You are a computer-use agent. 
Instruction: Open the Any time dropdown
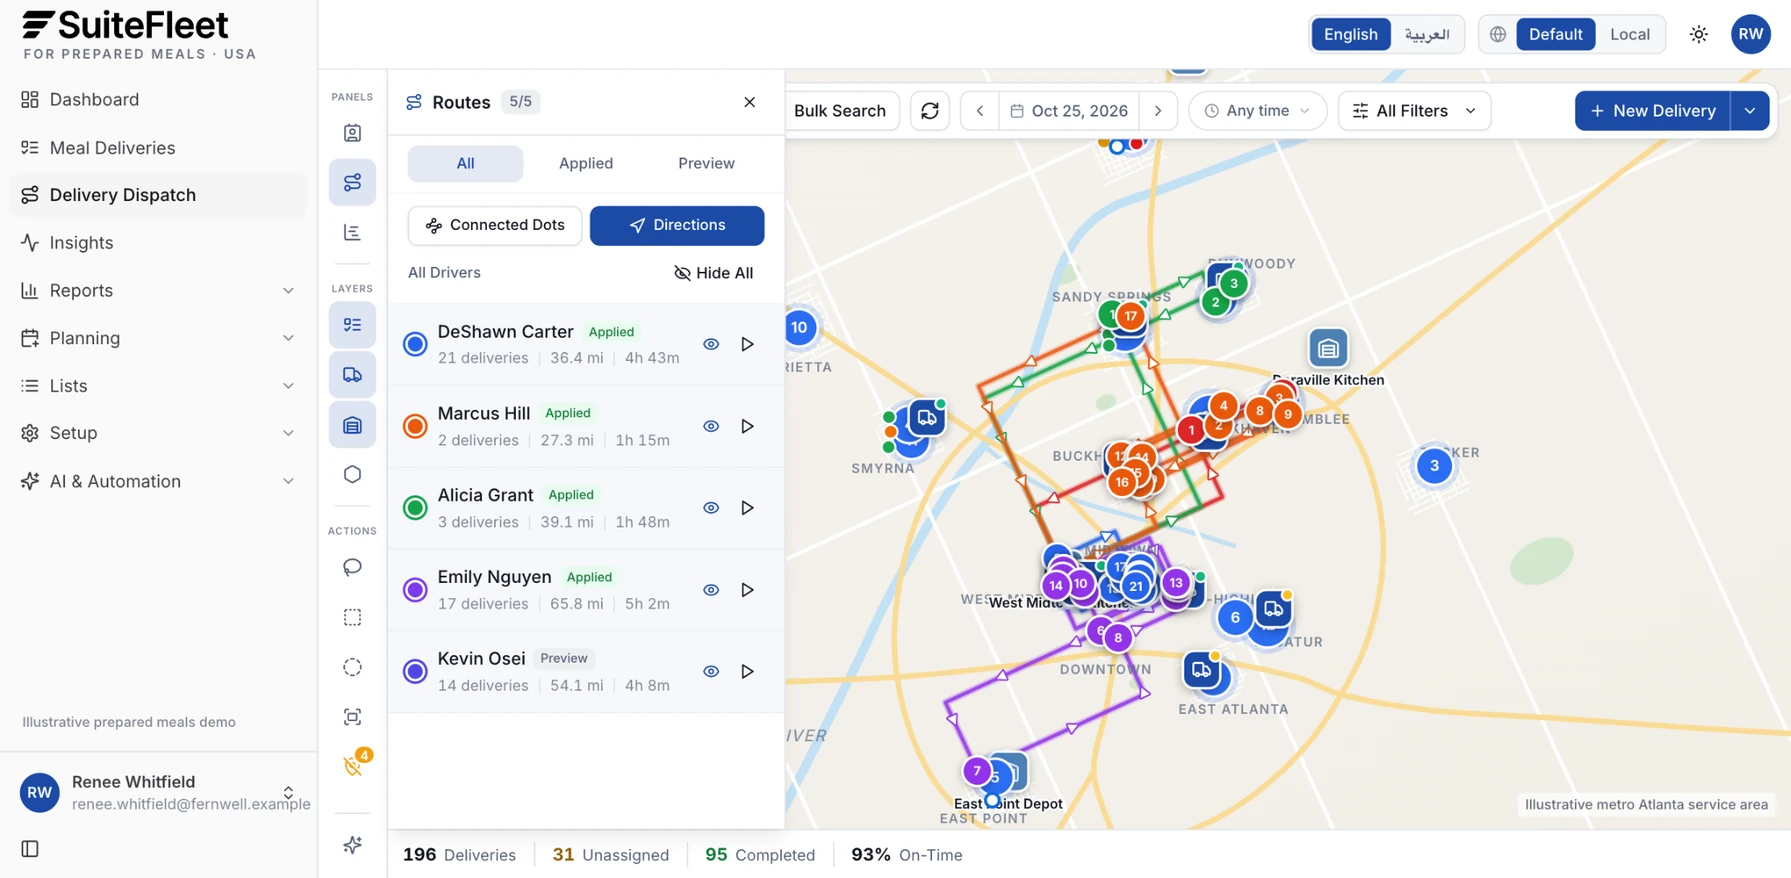click(1257, 111)
